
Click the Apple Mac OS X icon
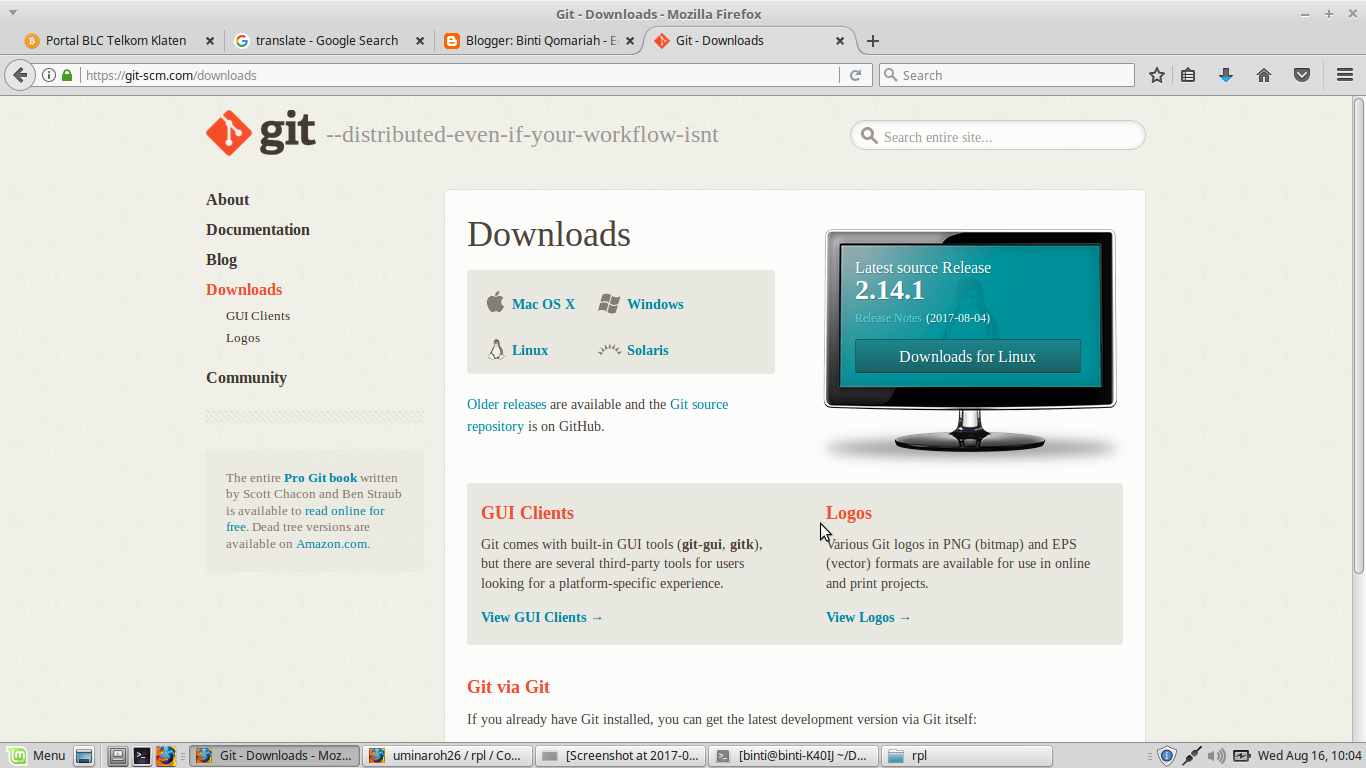click(x=495, y=302)
